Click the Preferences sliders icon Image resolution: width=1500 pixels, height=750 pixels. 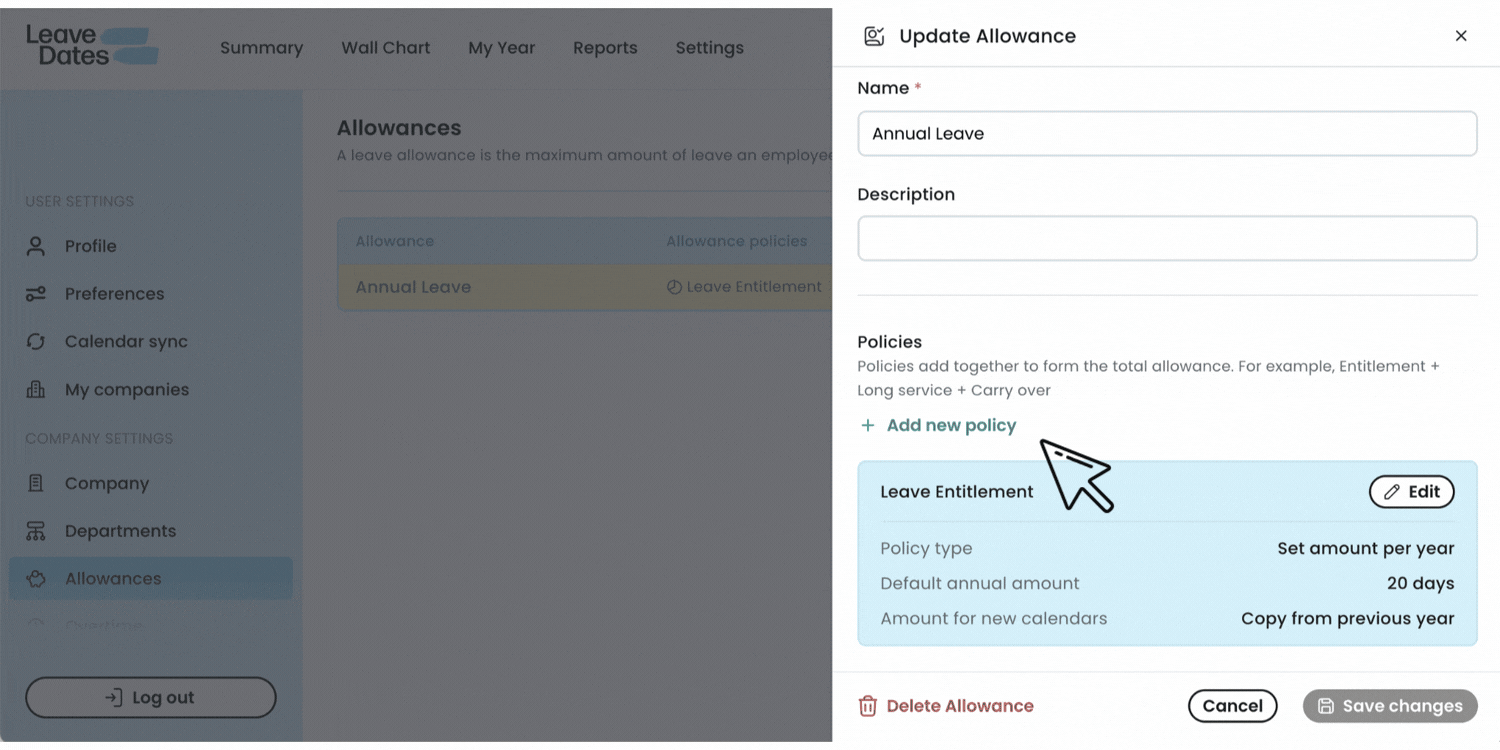pos(36,294)
